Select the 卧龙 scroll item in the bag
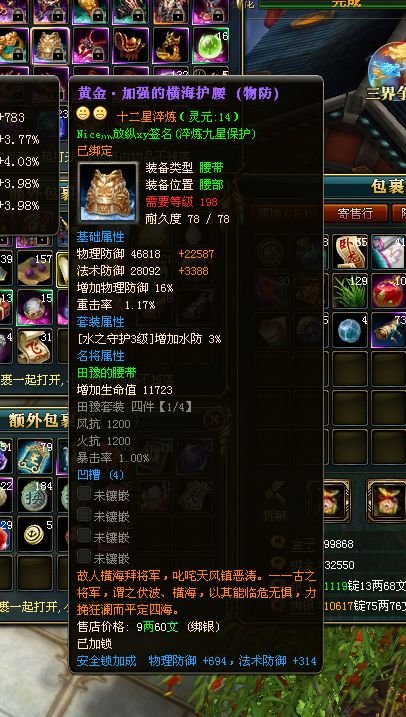The width and height of the screenshot is (406, 717). point(350,251)
